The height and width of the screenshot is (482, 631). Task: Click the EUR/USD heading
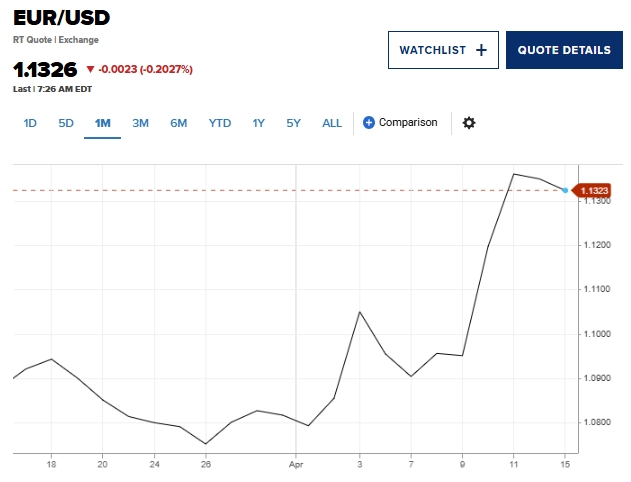[61, 18]
